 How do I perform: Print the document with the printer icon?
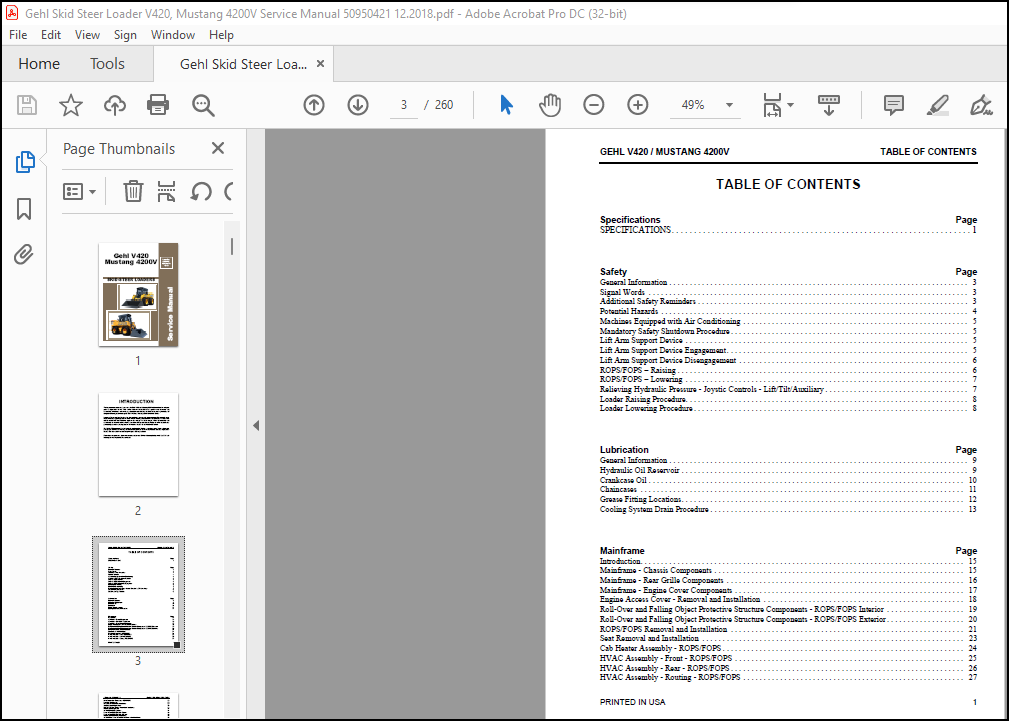point(158,105)
